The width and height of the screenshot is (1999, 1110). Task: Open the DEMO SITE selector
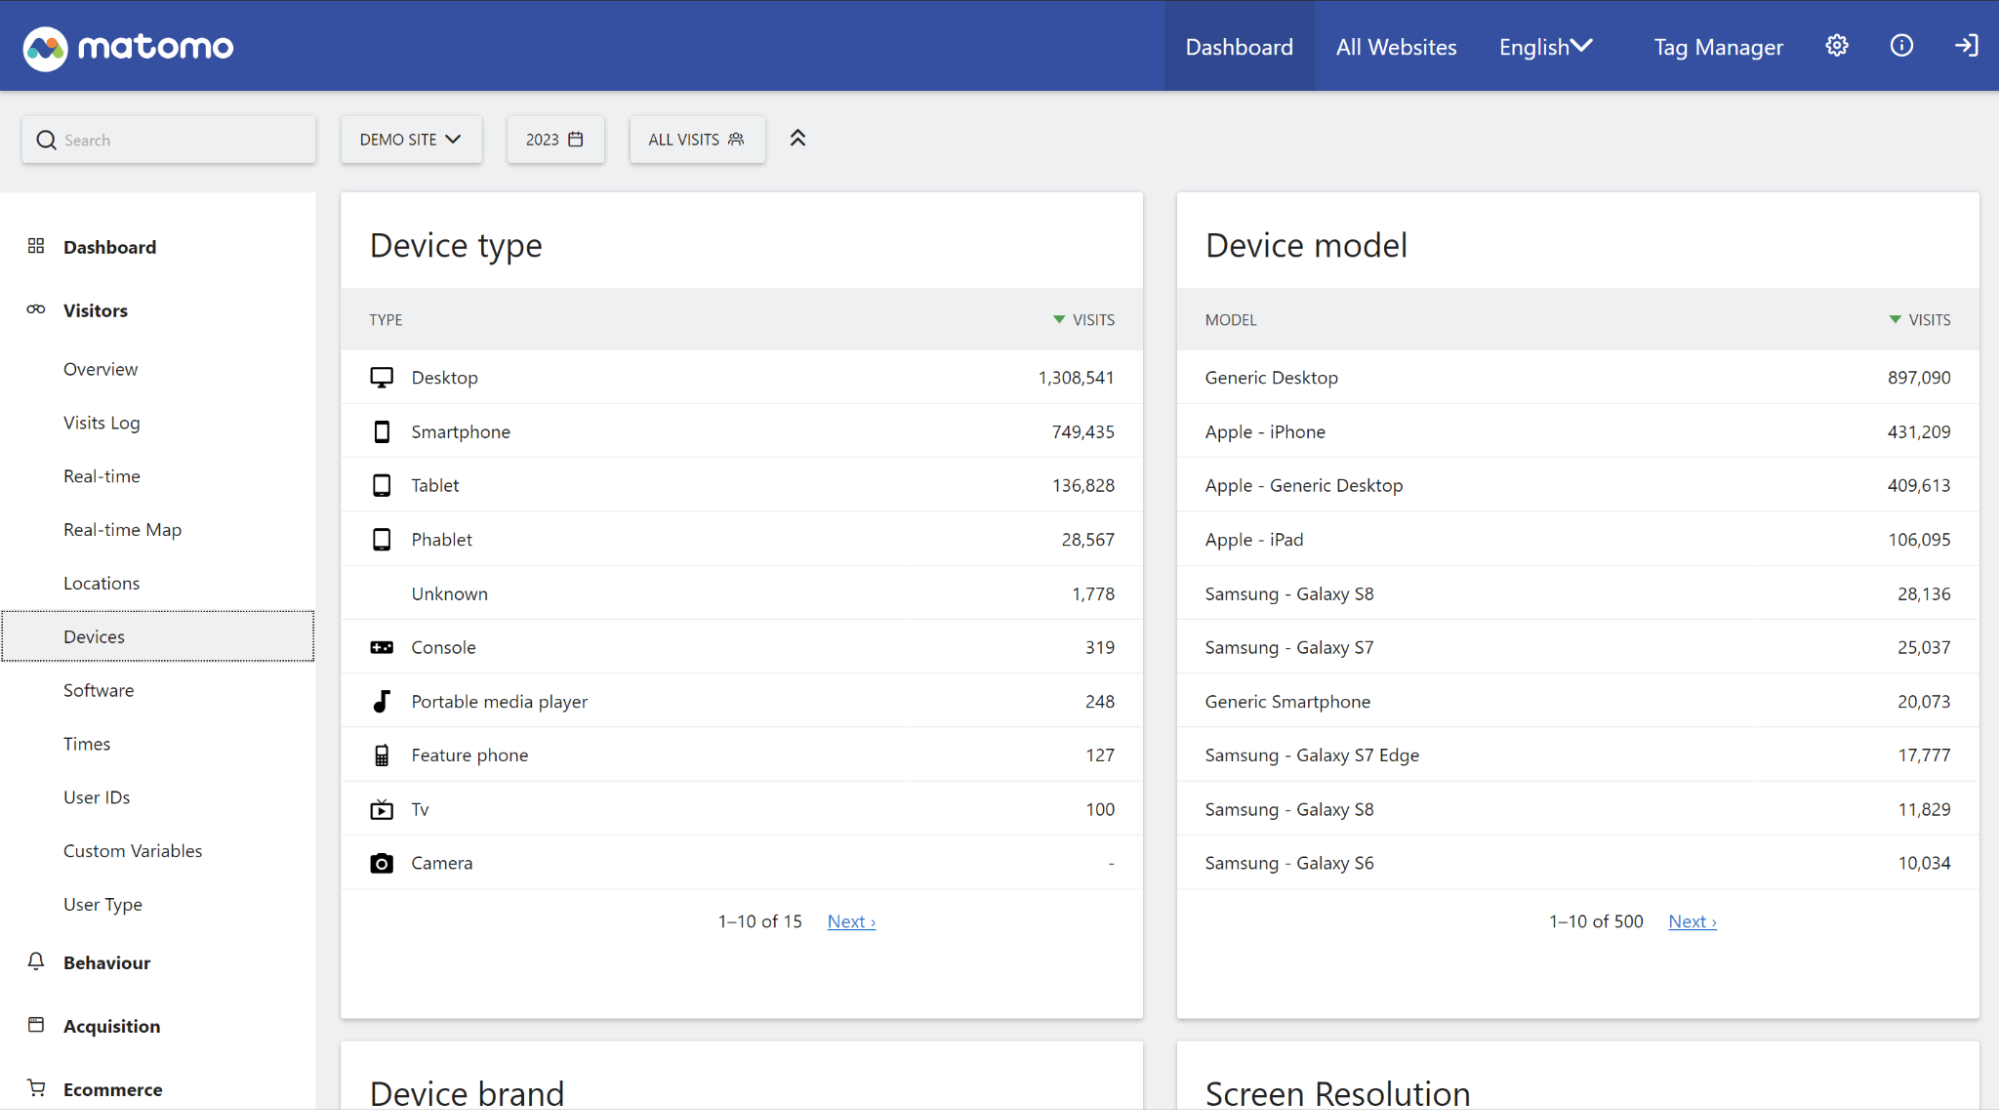pos(411,139)
